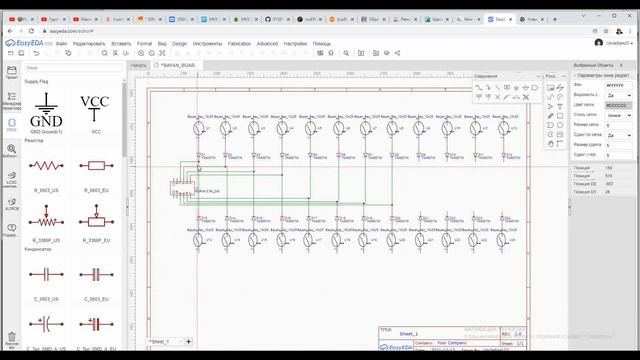This screenshot has width=640, height=360.
Task: Open the Library search sidebar icon
Action: tap(11, 151)
